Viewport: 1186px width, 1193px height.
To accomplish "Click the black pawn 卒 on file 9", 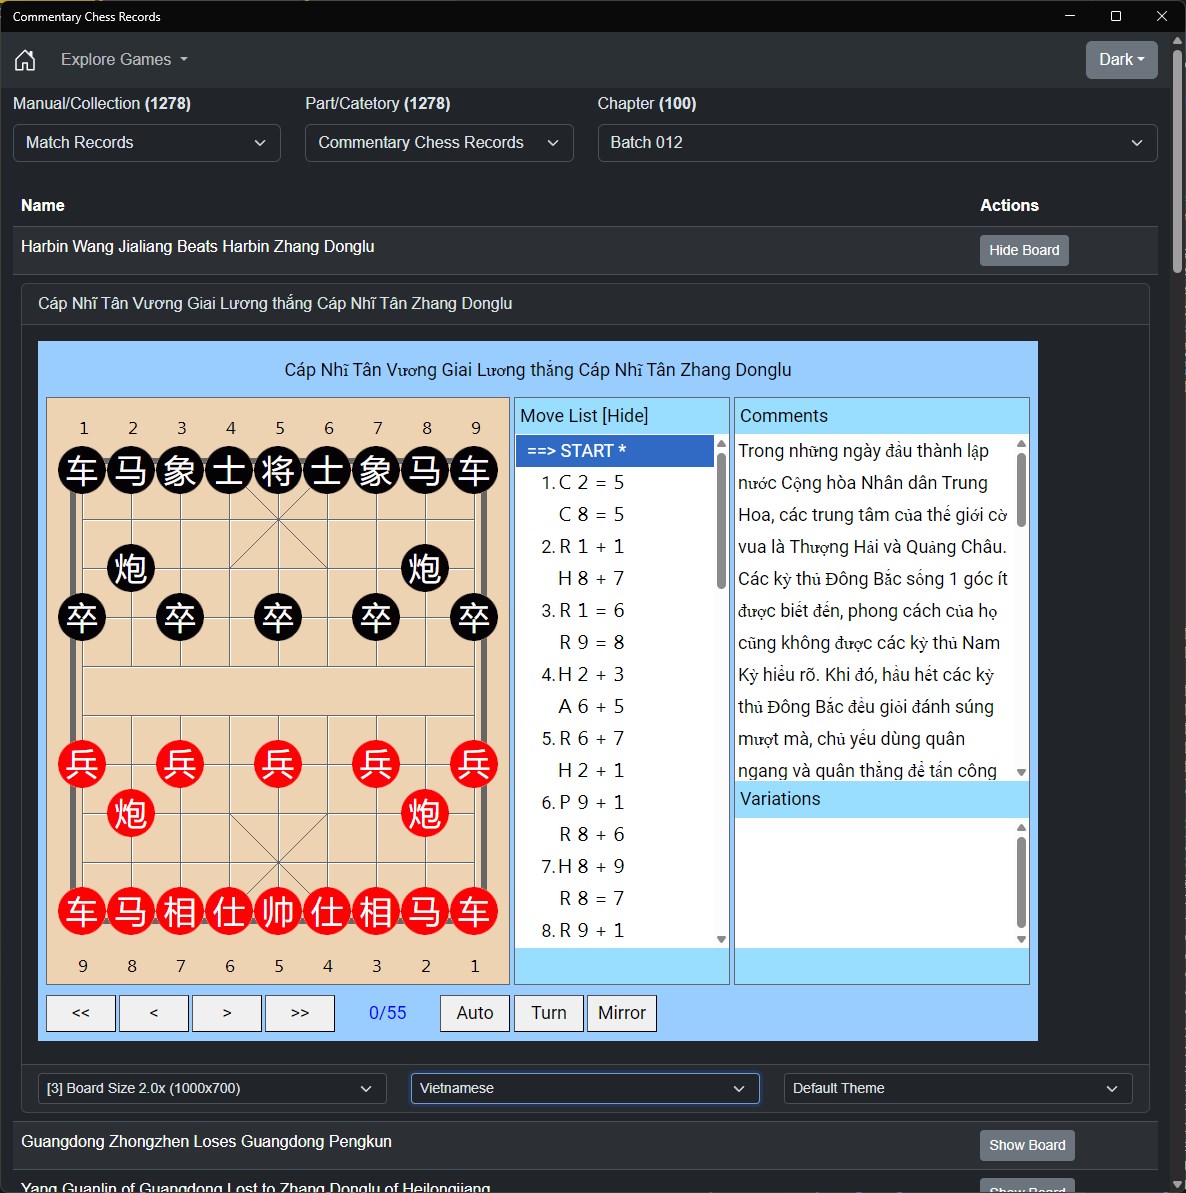I will coord(474,617).
